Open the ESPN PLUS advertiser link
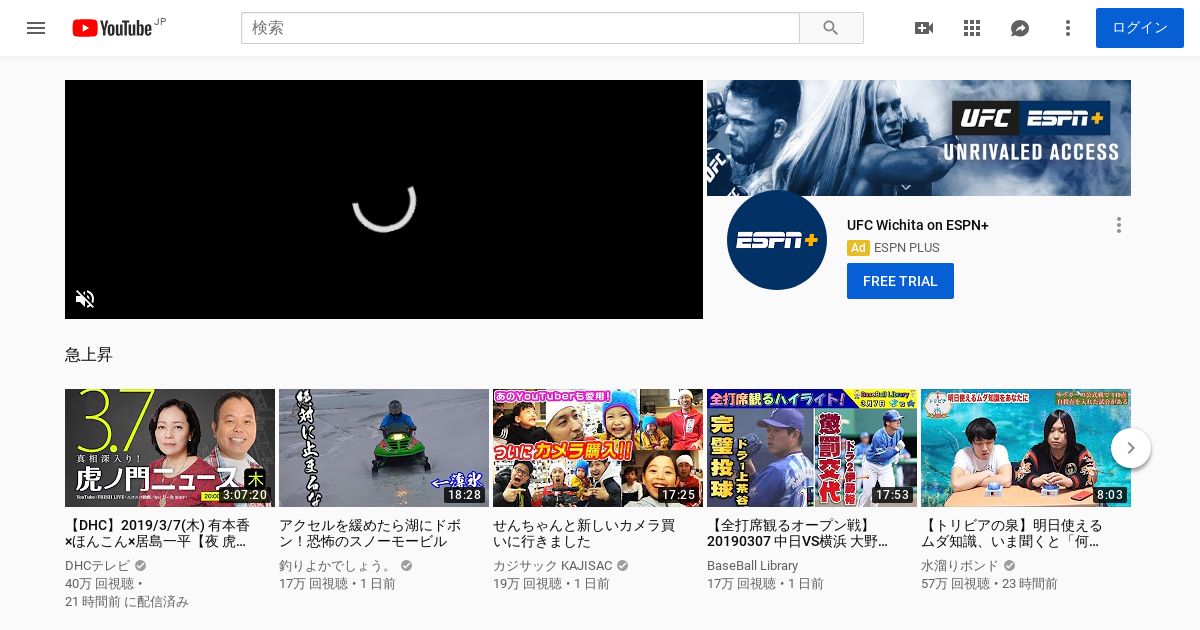1200x630 pixels. coord(907,248)
